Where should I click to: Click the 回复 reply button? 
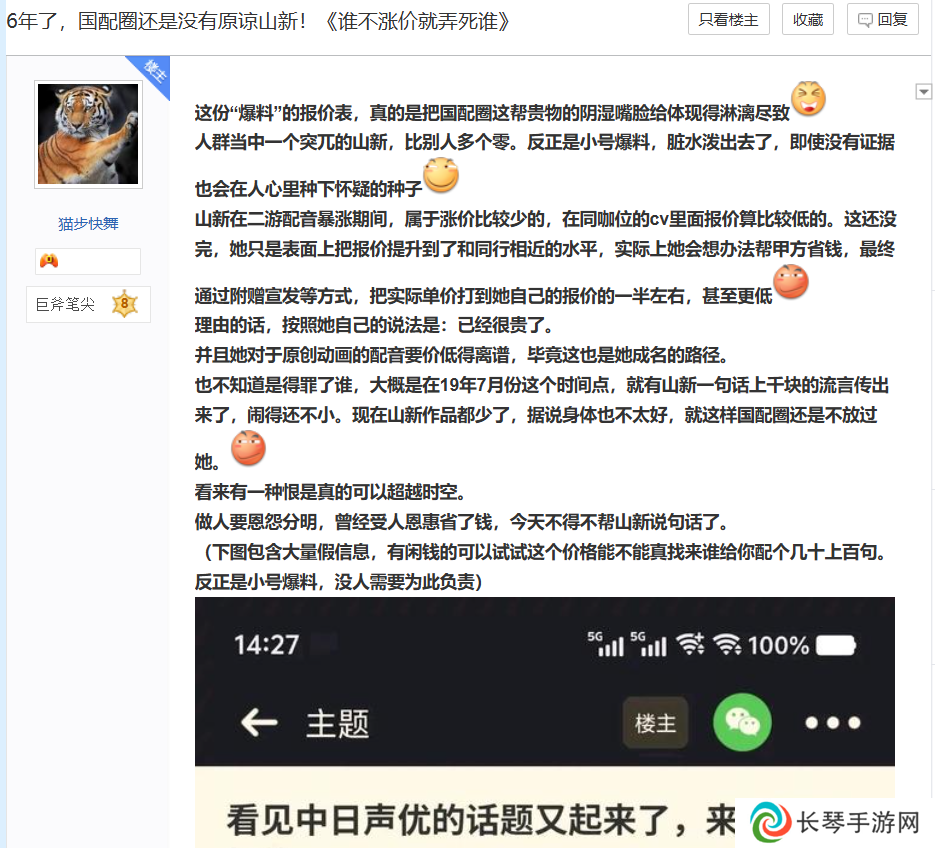pos(883,20)
